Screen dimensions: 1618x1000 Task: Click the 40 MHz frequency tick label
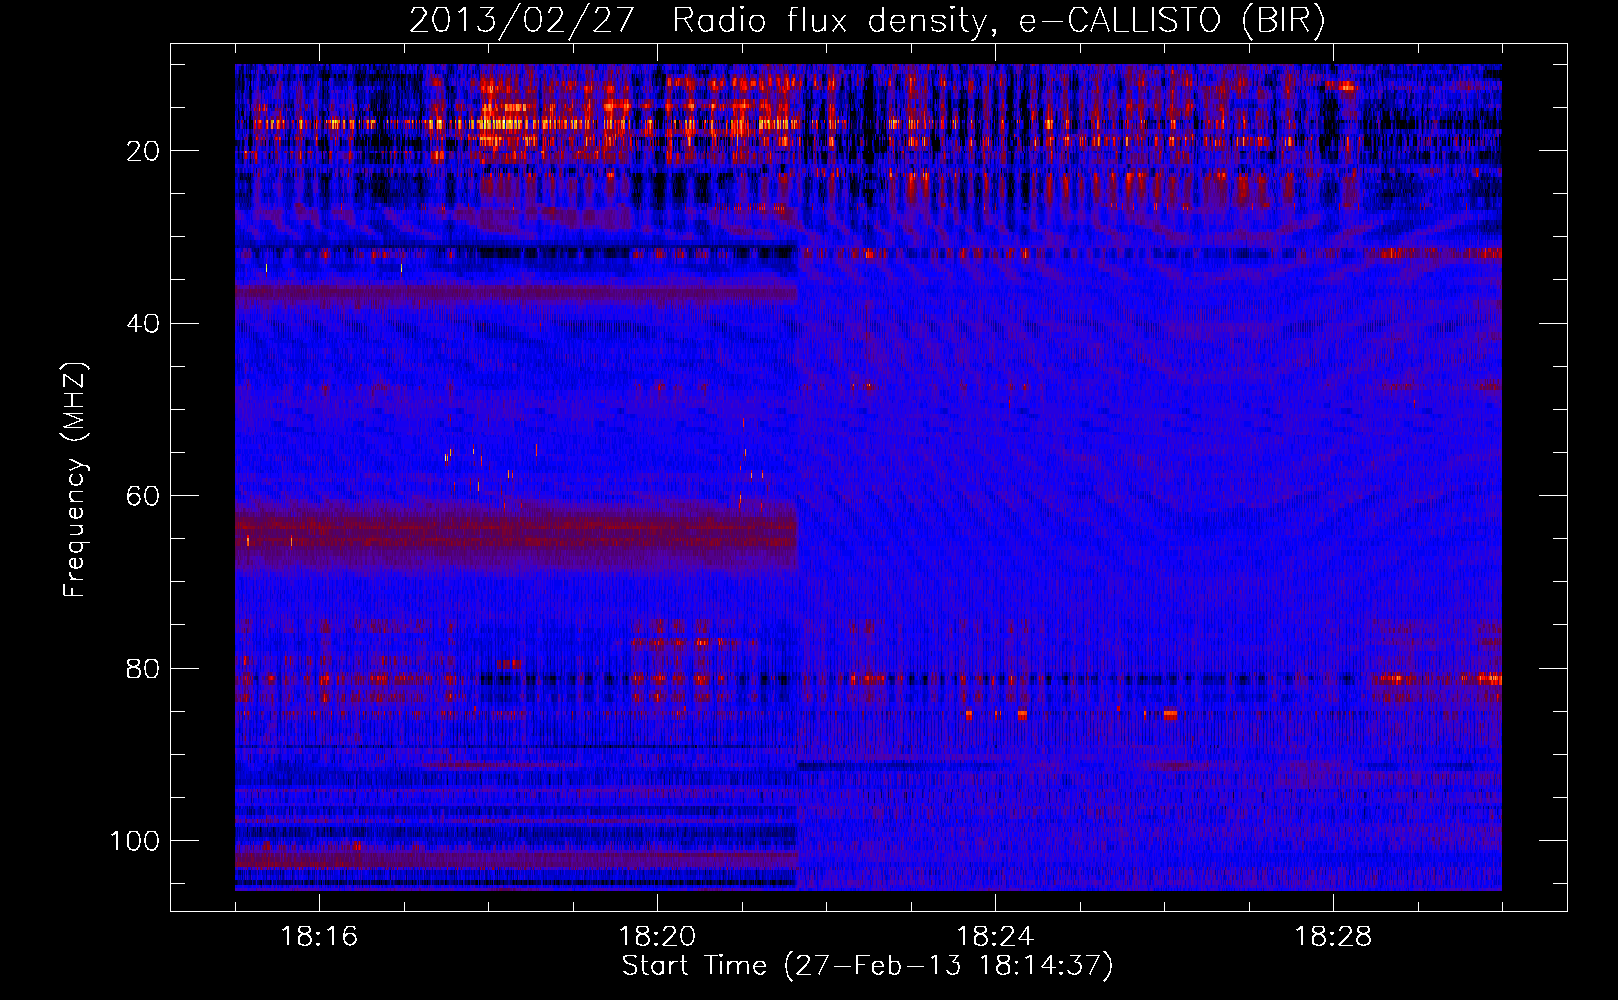coord(144,324)
